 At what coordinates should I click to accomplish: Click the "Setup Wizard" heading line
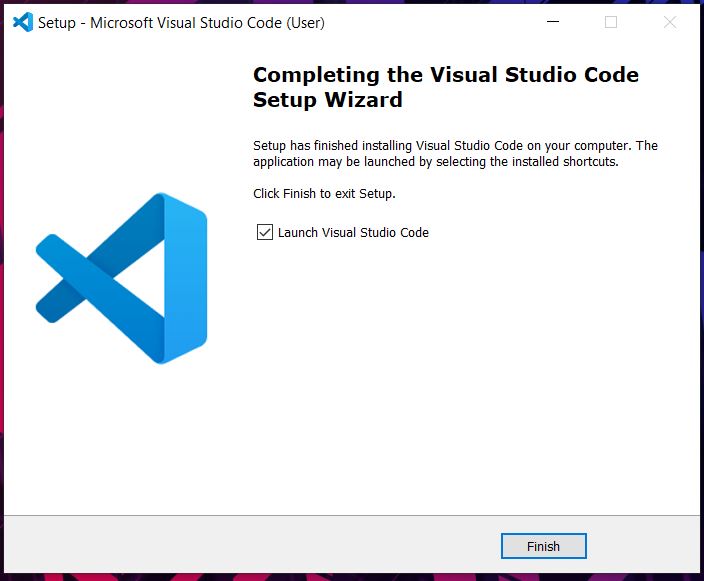click(x=327, y=100)
